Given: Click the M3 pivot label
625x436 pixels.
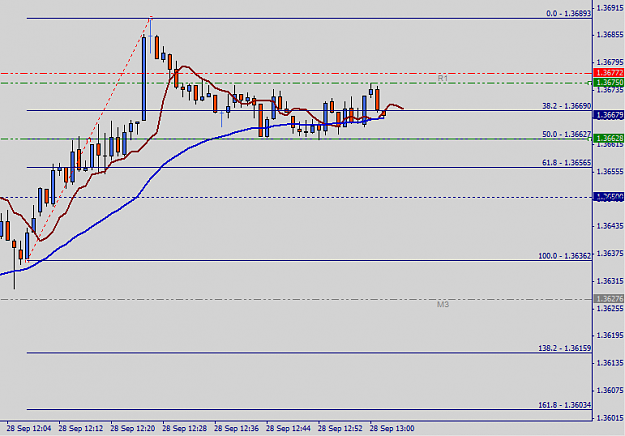Looking at the screenshot, I should [443, 304].
